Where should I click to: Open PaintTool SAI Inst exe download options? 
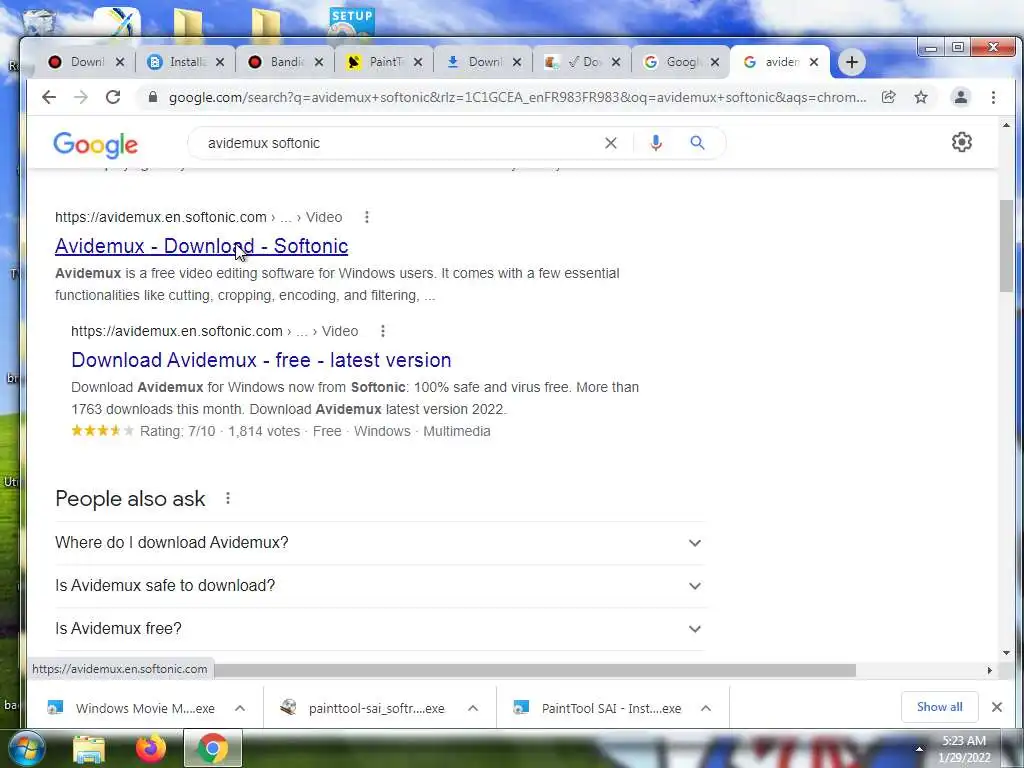[x=705, y=708]
